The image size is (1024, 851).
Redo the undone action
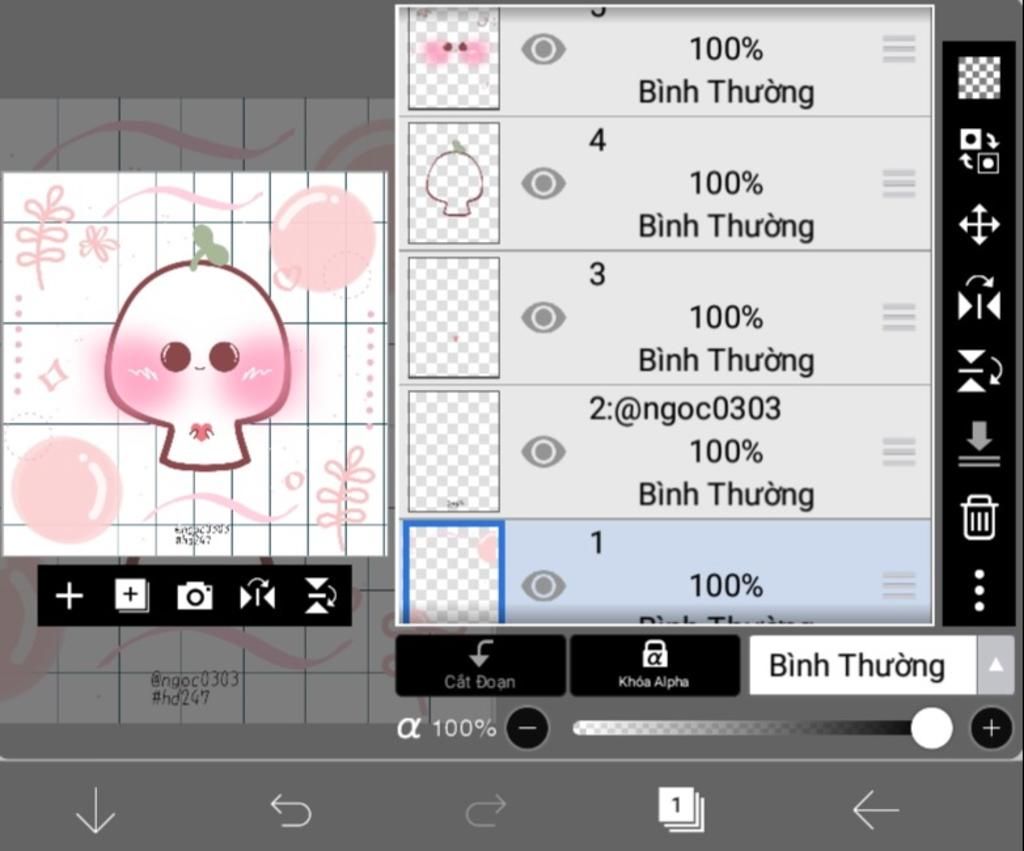(486, 811)
